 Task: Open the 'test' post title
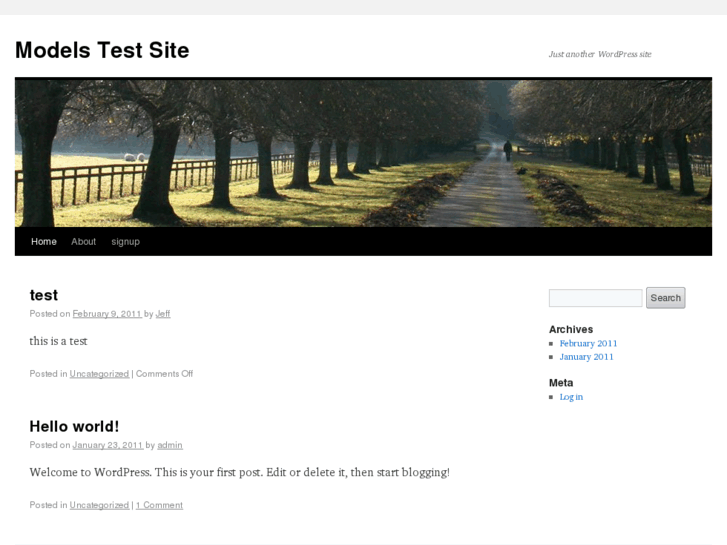[44, 295]
